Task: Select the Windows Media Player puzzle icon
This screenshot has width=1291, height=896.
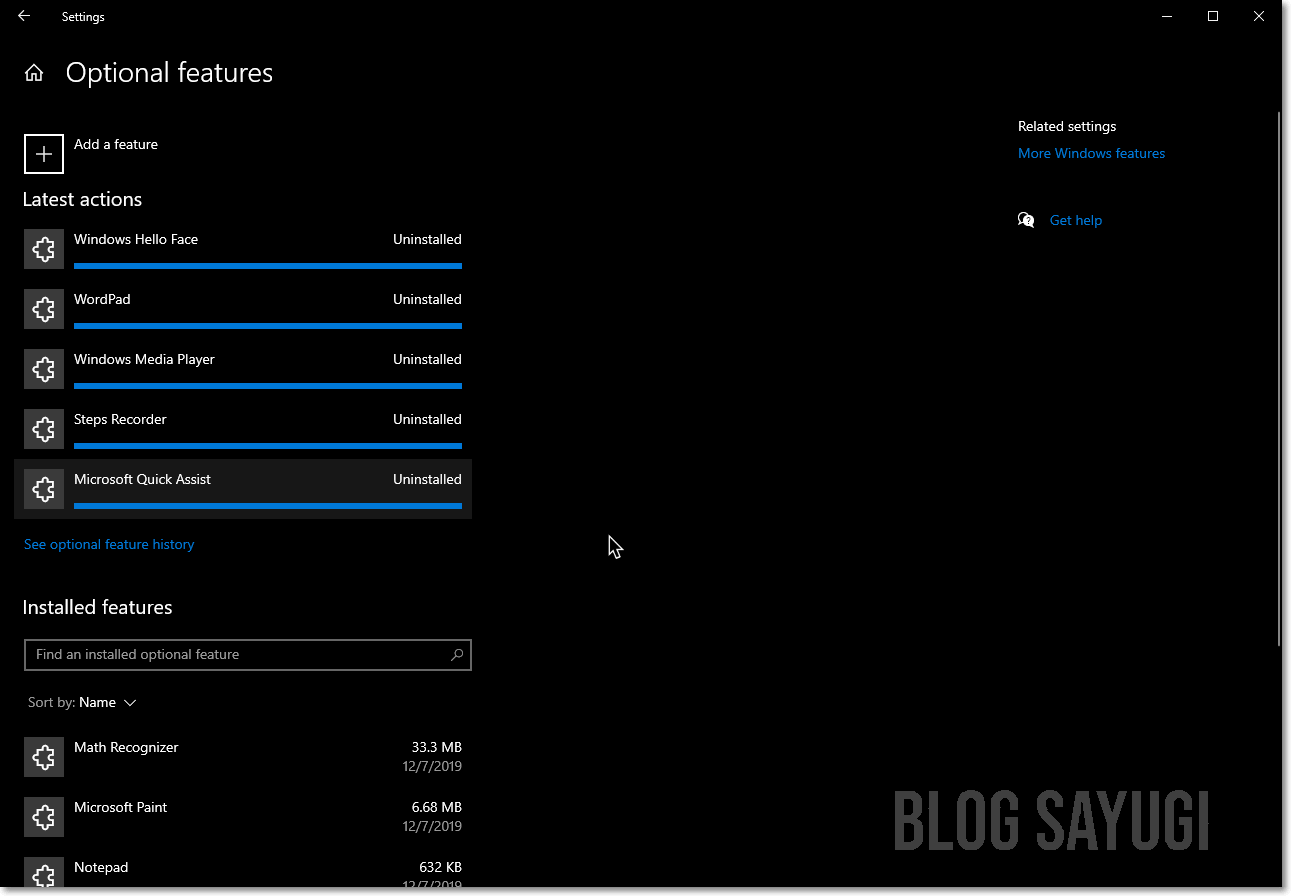Action: (x=44, y=369)
